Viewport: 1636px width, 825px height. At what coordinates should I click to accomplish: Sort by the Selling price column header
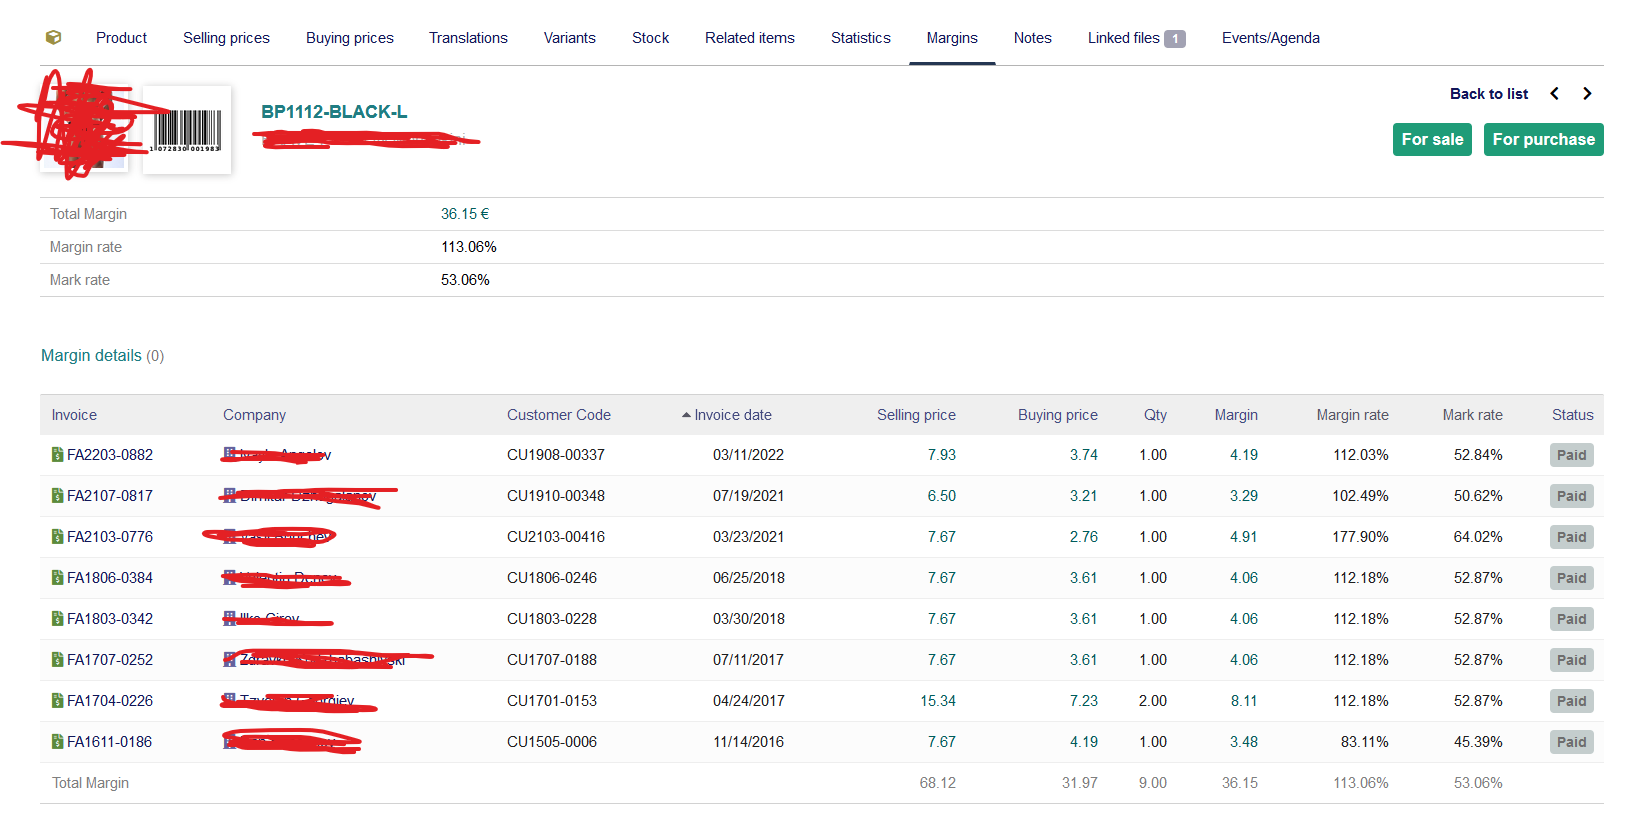pyautogui.click(x=916, y=415)
